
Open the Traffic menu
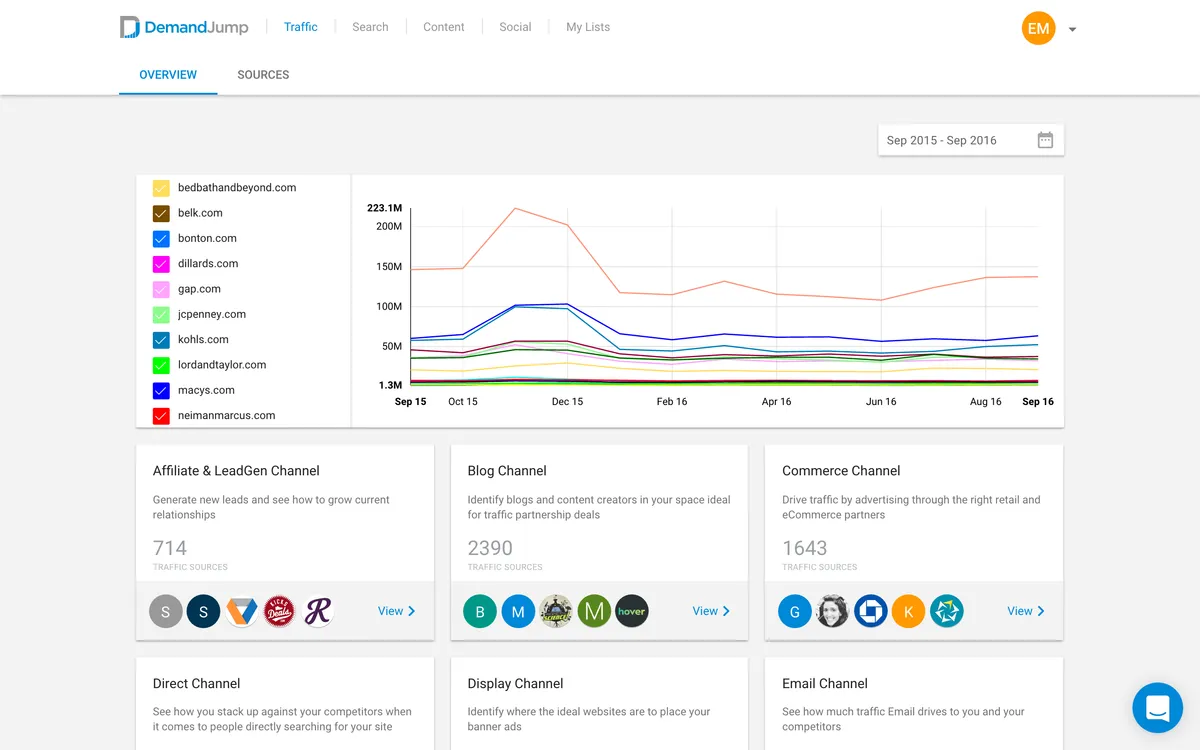pyautogui.click(x=301, y=27)
